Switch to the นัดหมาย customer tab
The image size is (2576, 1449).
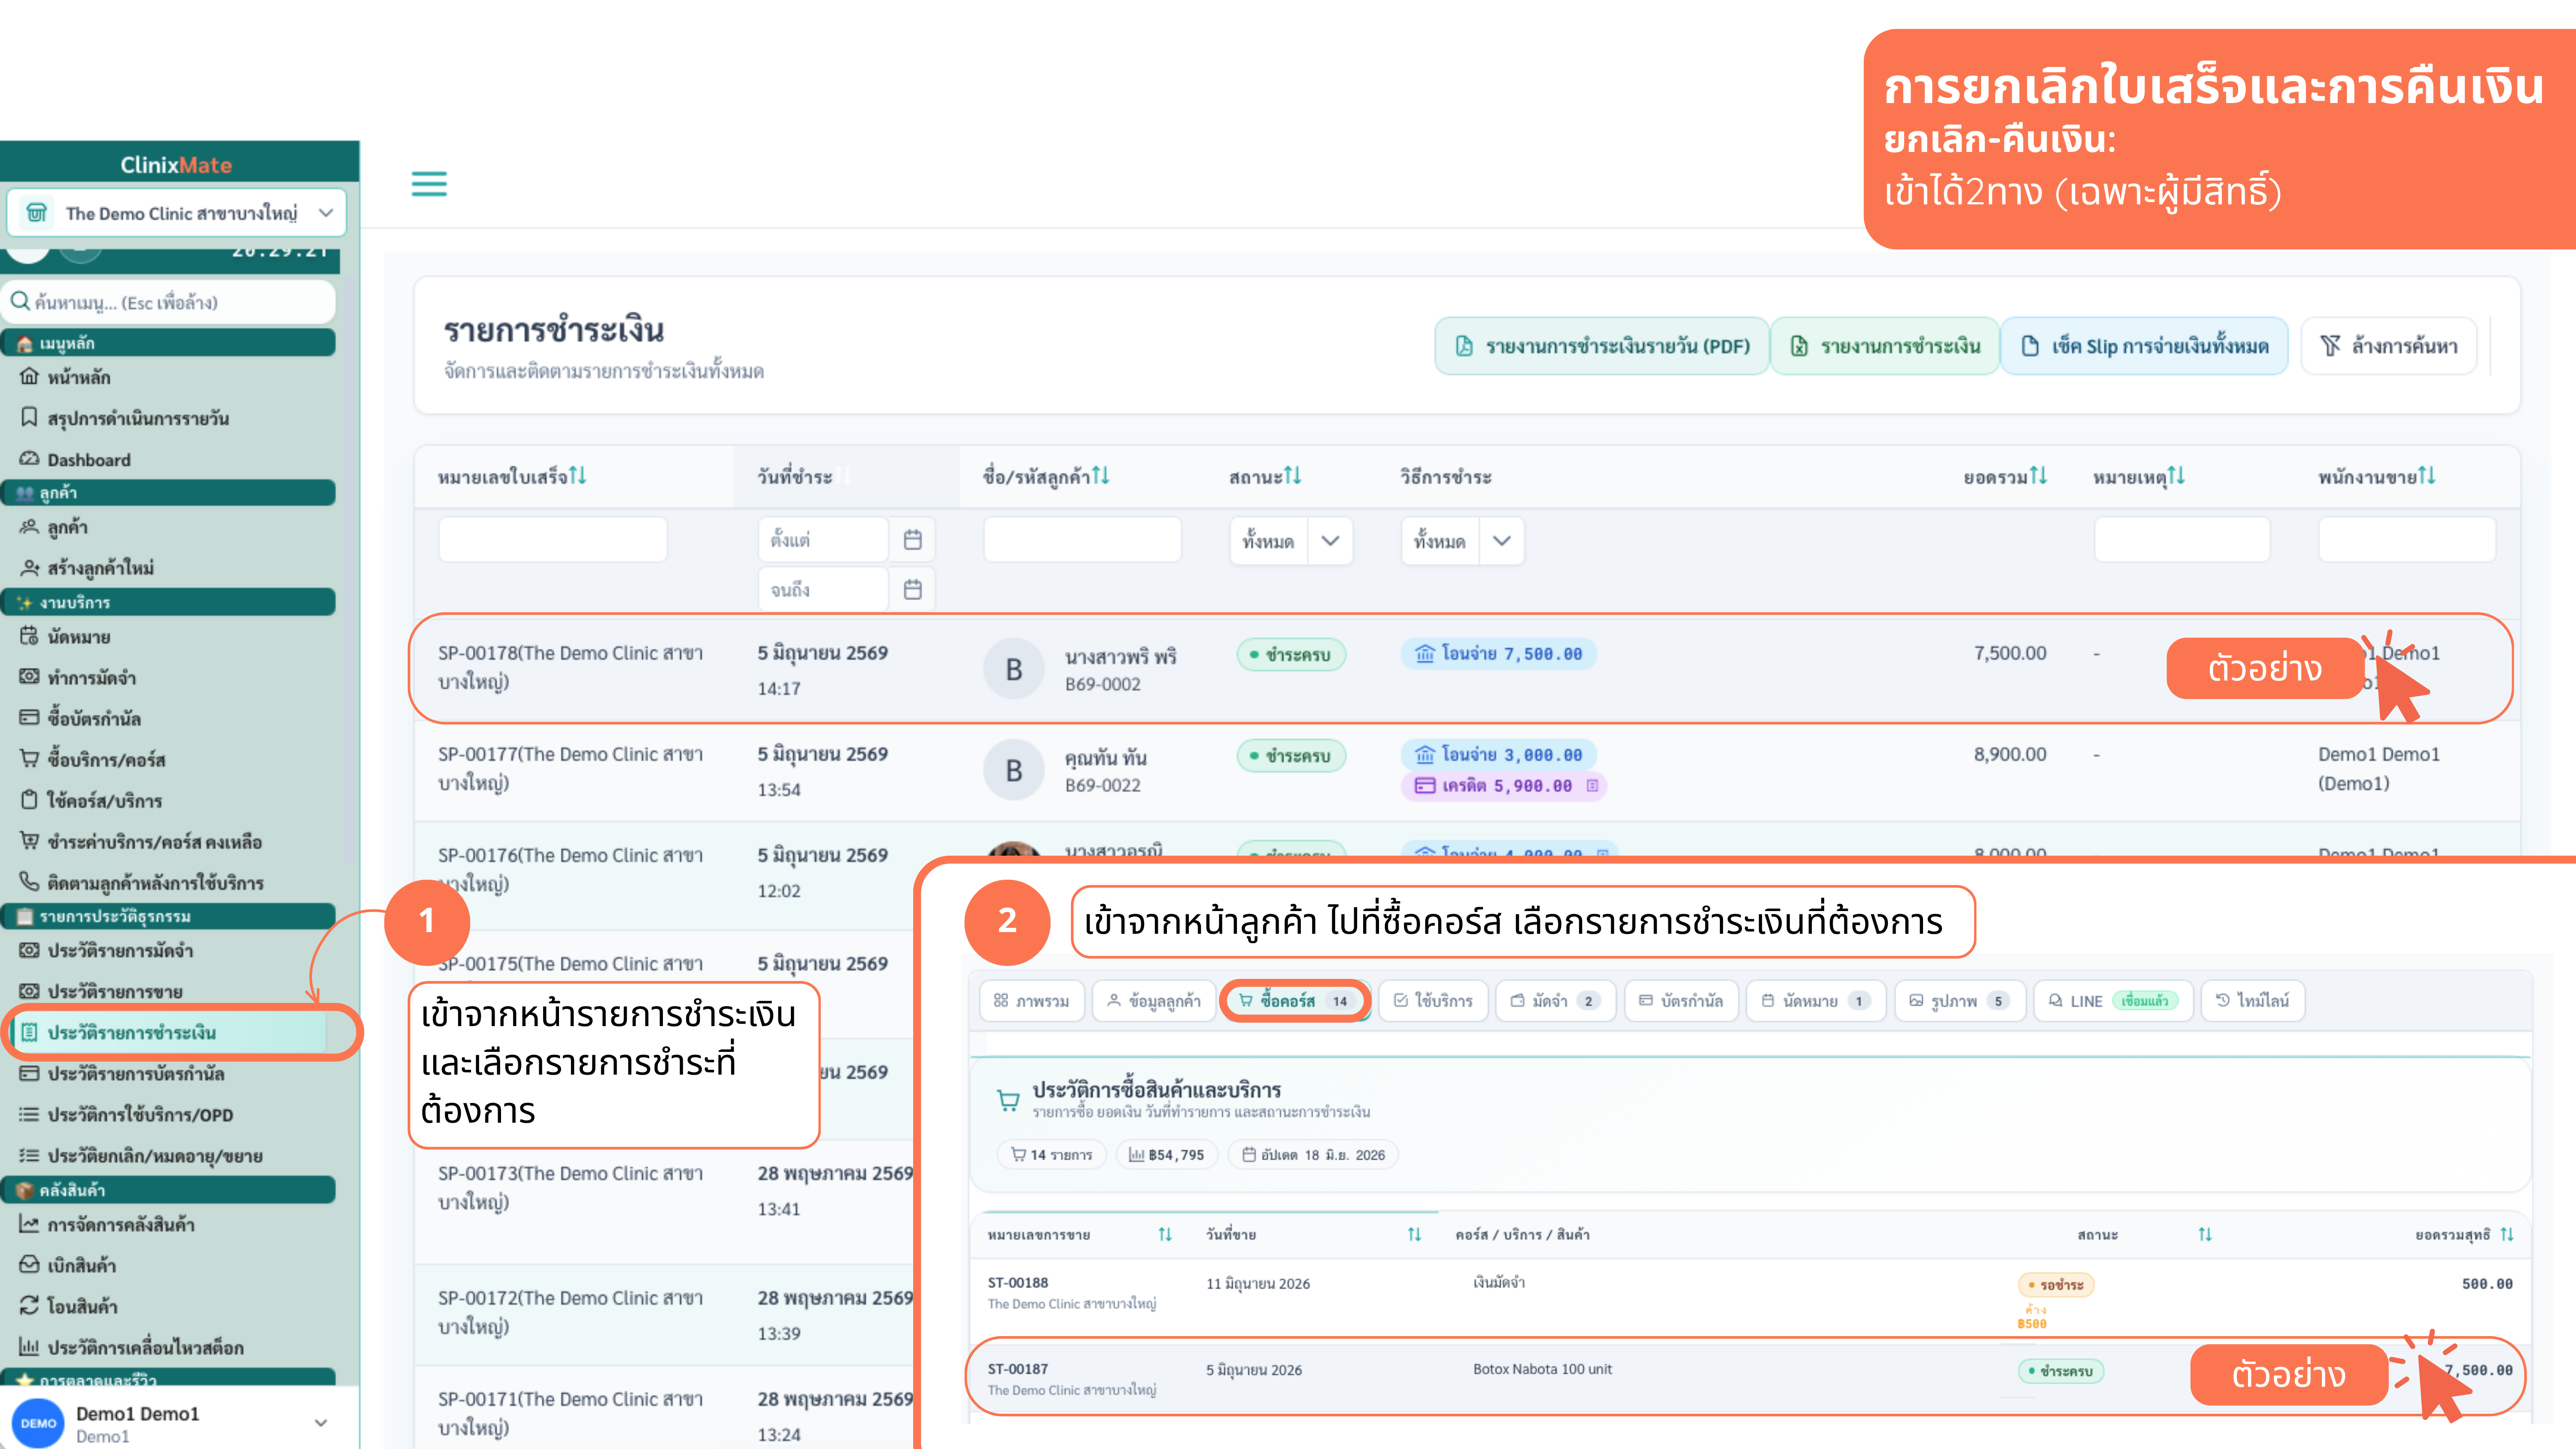(x=1816, y=1001)
